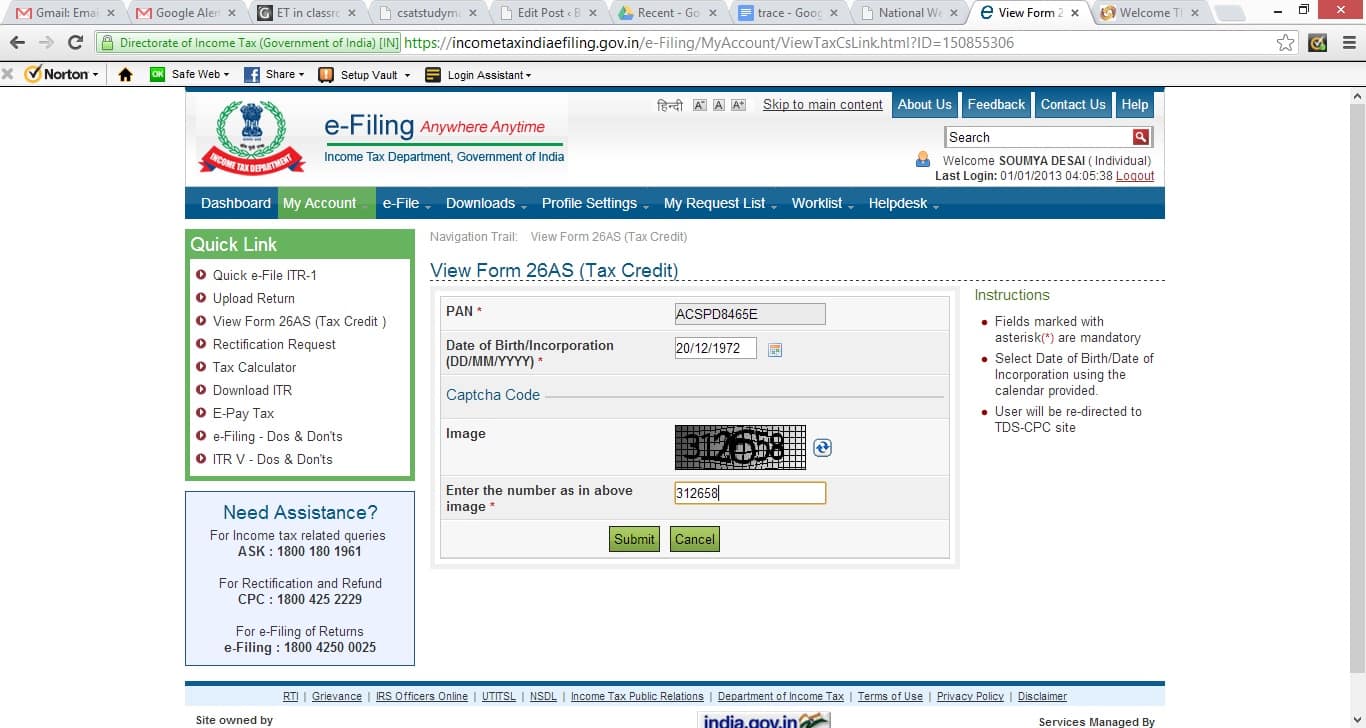Click the Norton home icon

pyautogui.click(x=125, y=75)
